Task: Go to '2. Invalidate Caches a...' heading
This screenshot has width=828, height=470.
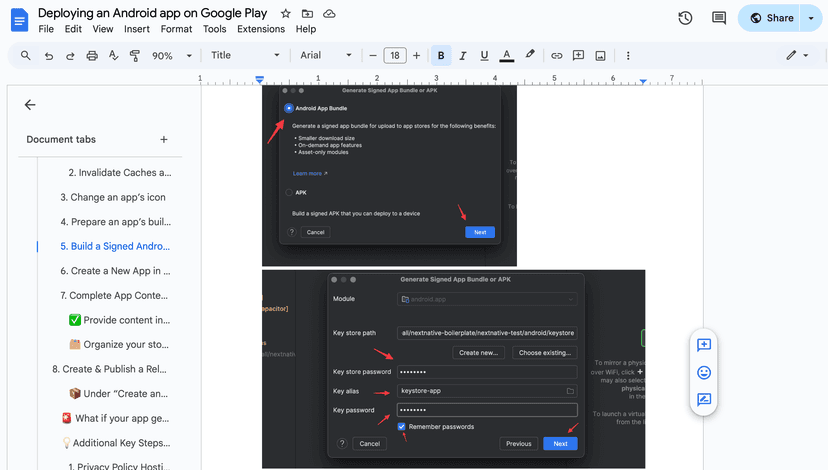Action: pos(120,173)
